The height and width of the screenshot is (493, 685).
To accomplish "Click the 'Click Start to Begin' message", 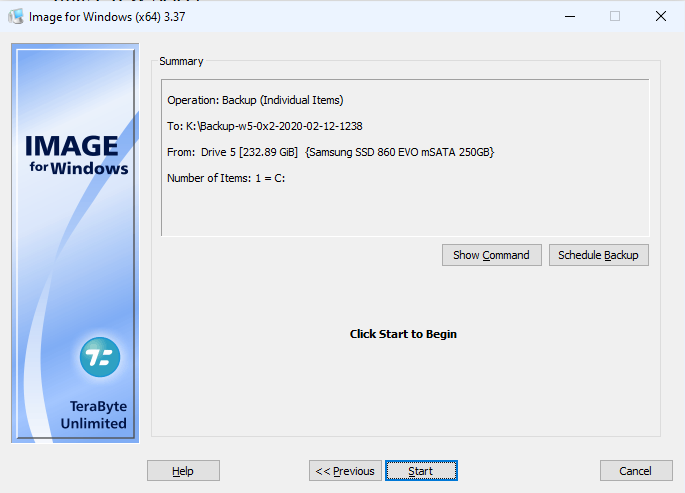I will click(403, 334).
